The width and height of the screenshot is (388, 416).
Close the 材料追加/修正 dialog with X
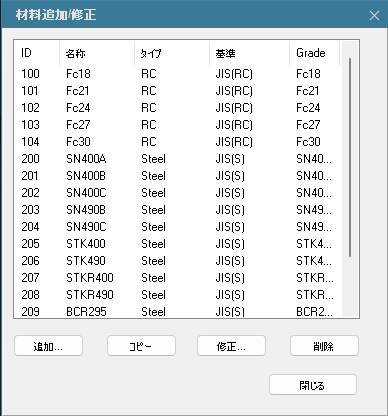[374, 15]
